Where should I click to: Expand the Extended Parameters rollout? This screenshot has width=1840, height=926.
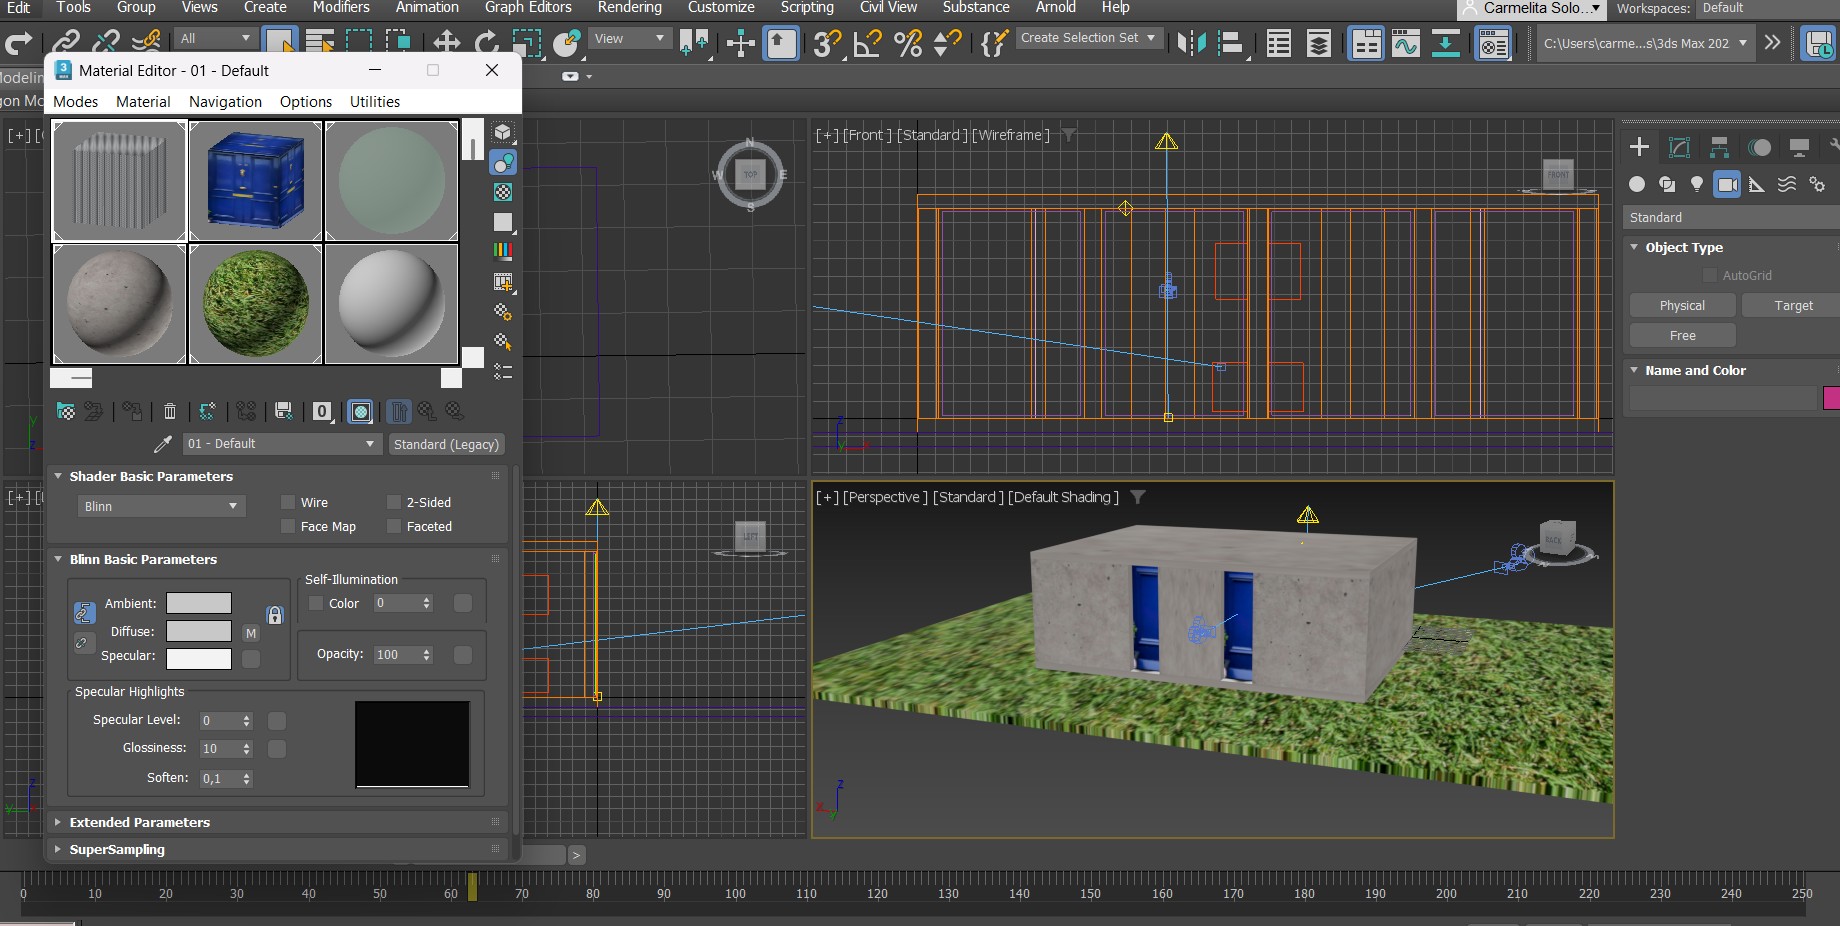click(x=139, y=822)
